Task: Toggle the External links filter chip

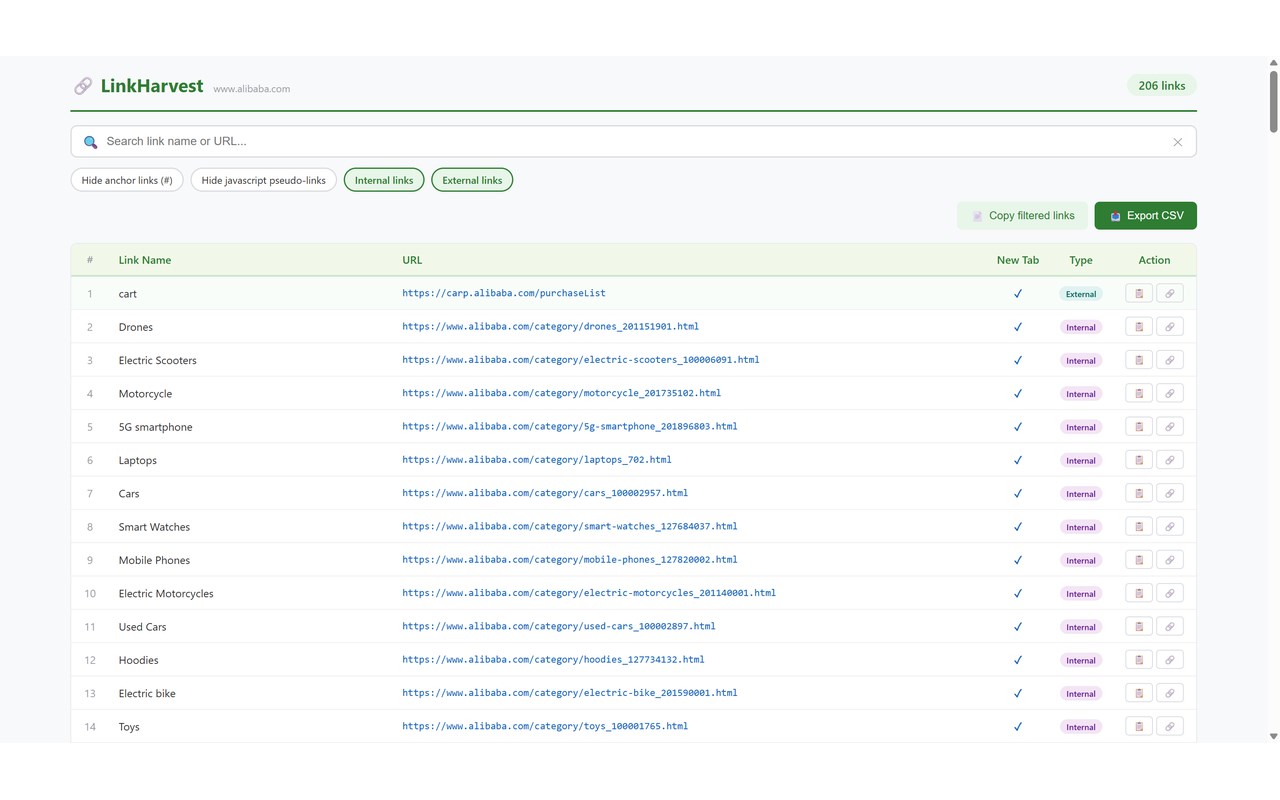Action: [472, 180]
